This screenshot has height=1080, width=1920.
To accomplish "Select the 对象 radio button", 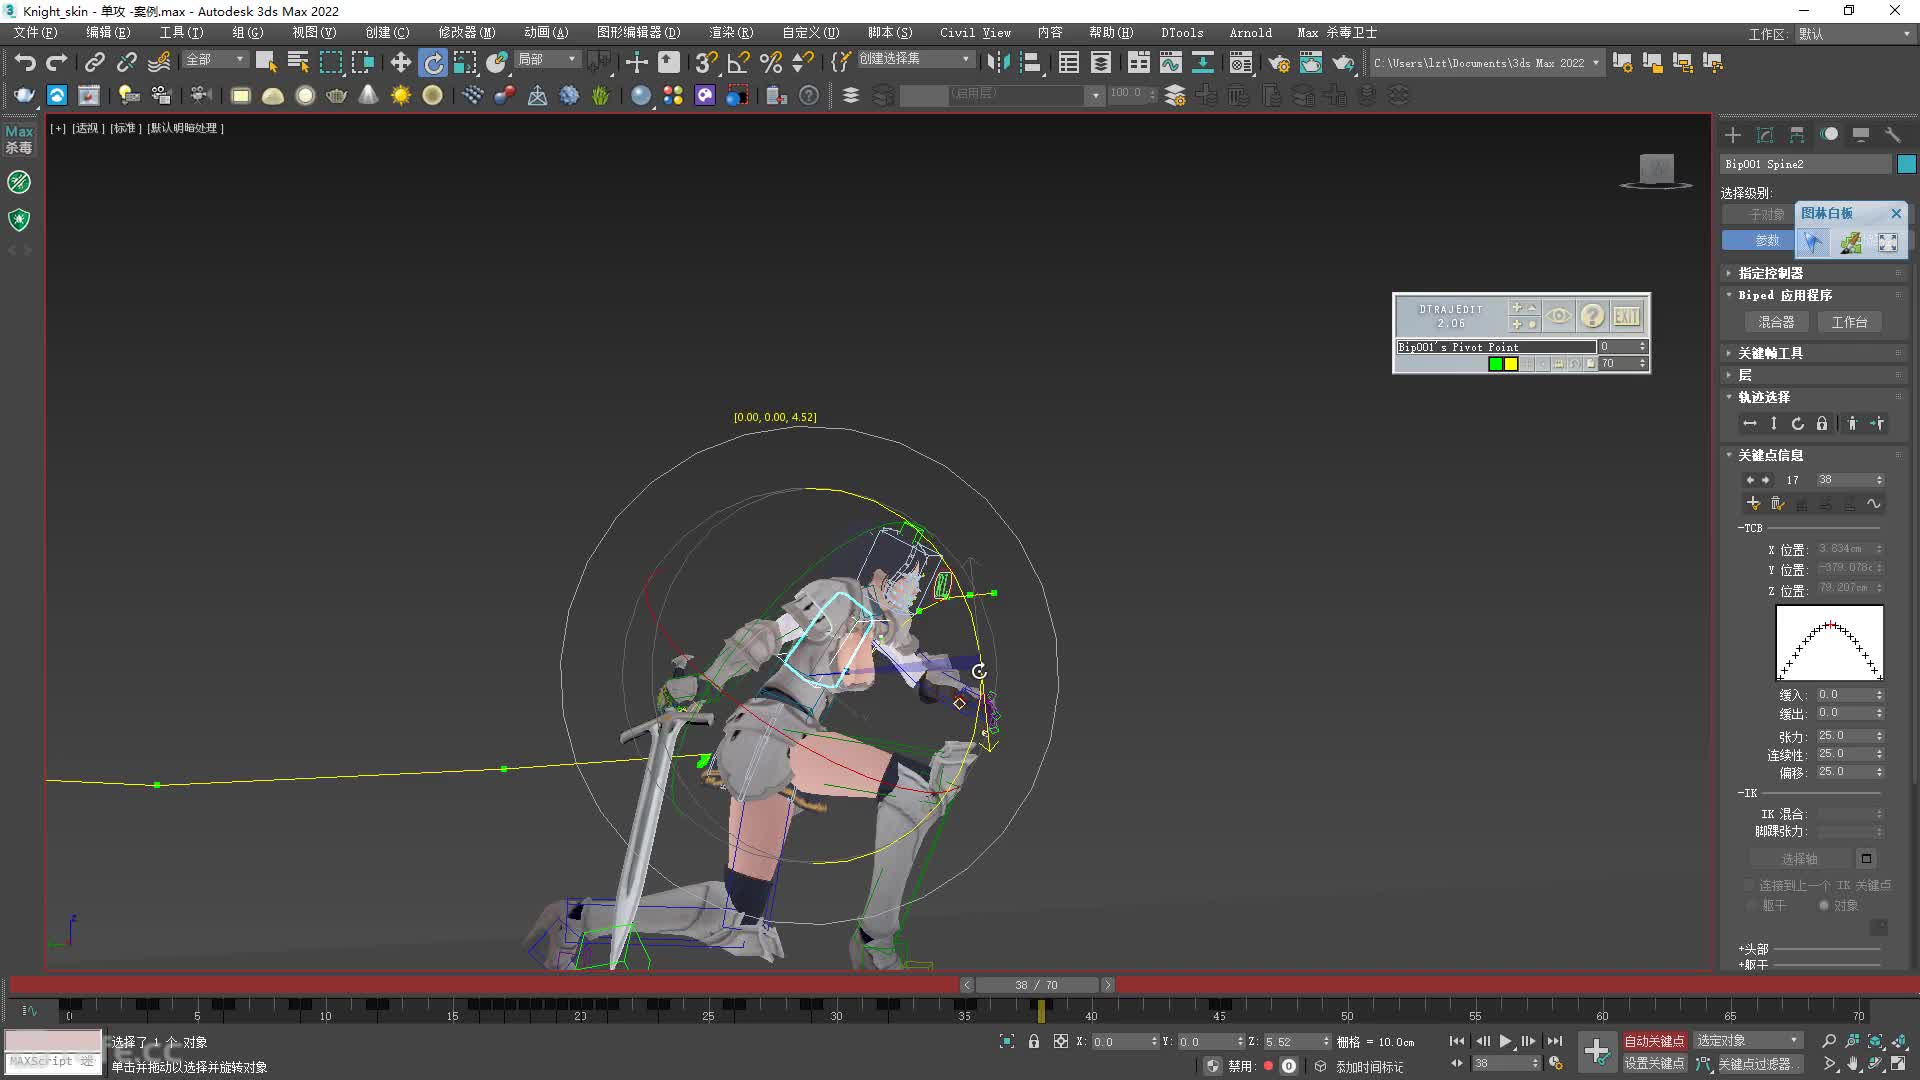I will 1824,905.
